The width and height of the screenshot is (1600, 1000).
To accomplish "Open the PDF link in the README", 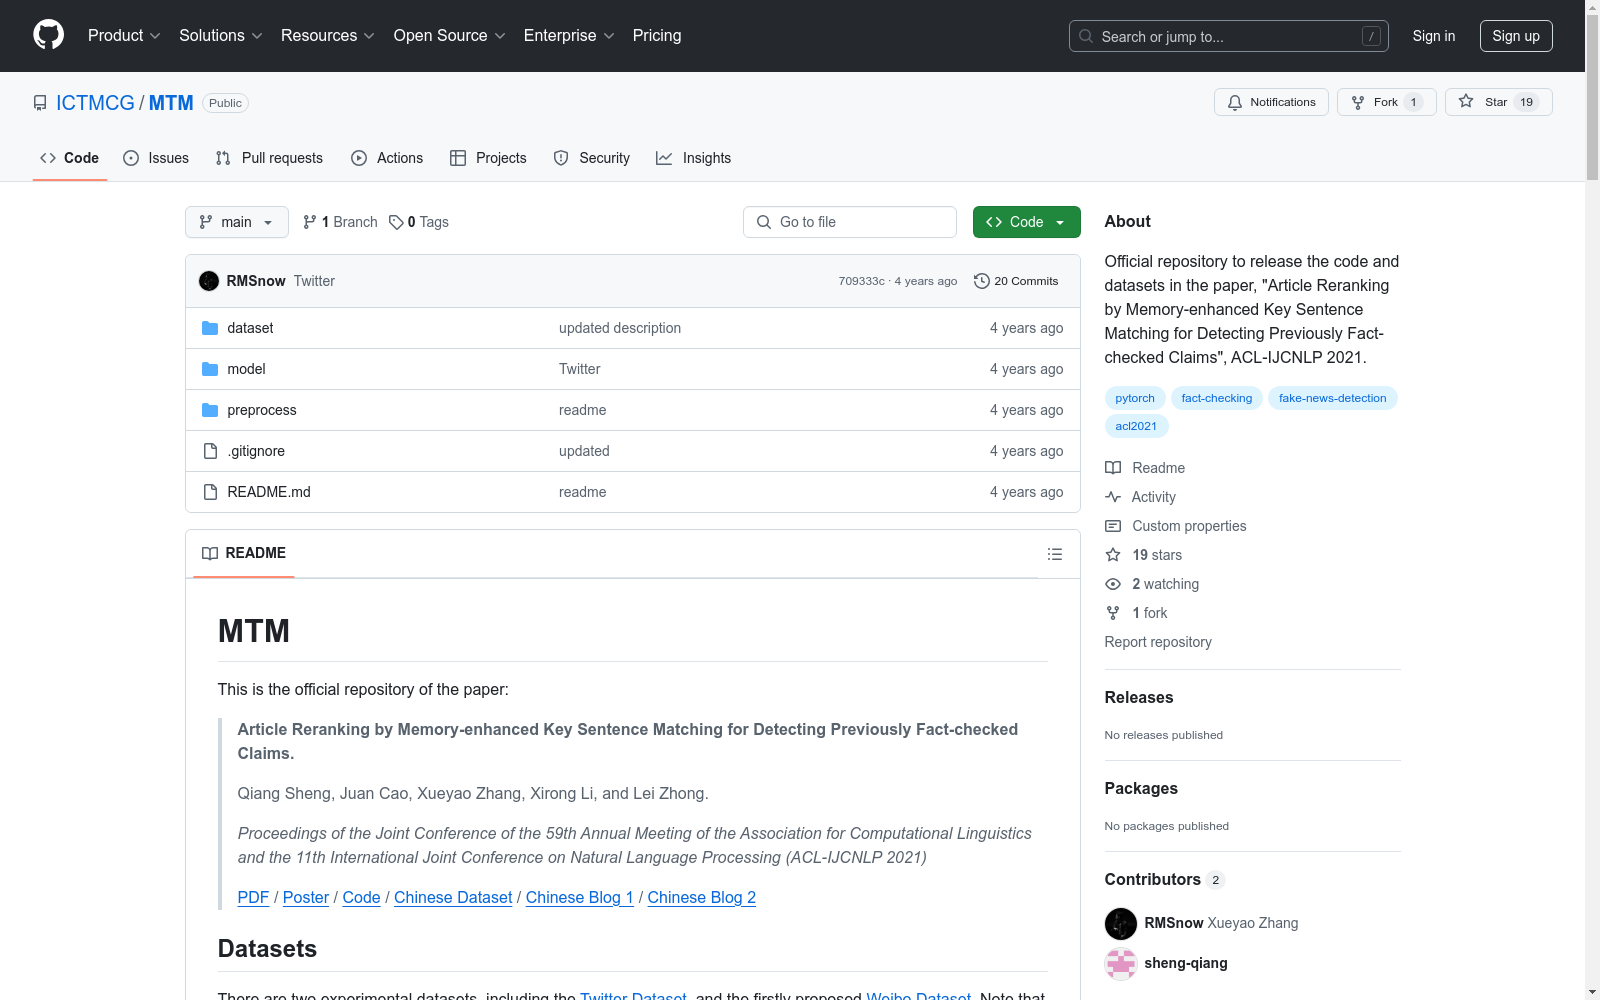I will tap(253, 898).
